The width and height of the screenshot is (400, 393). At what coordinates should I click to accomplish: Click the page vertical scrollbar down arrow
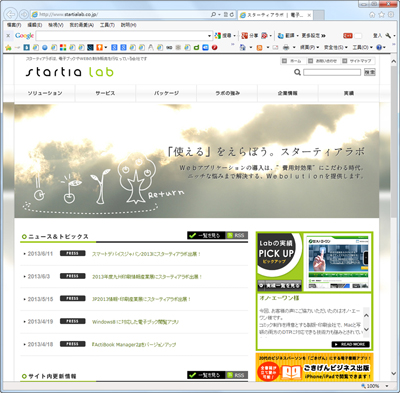(394, 374)
